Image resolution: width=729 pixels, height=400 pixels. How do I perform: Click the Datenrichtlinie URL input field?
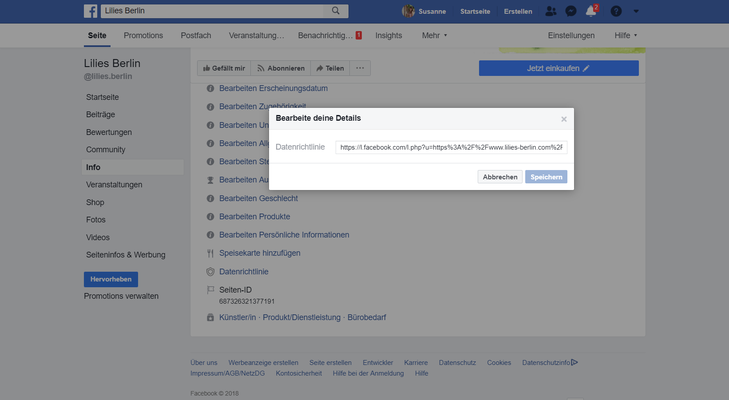[451, 147]
